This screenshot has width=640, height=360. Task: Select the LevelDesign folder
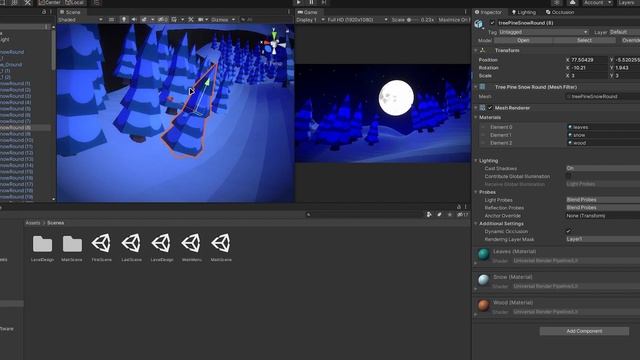[42, 248]
